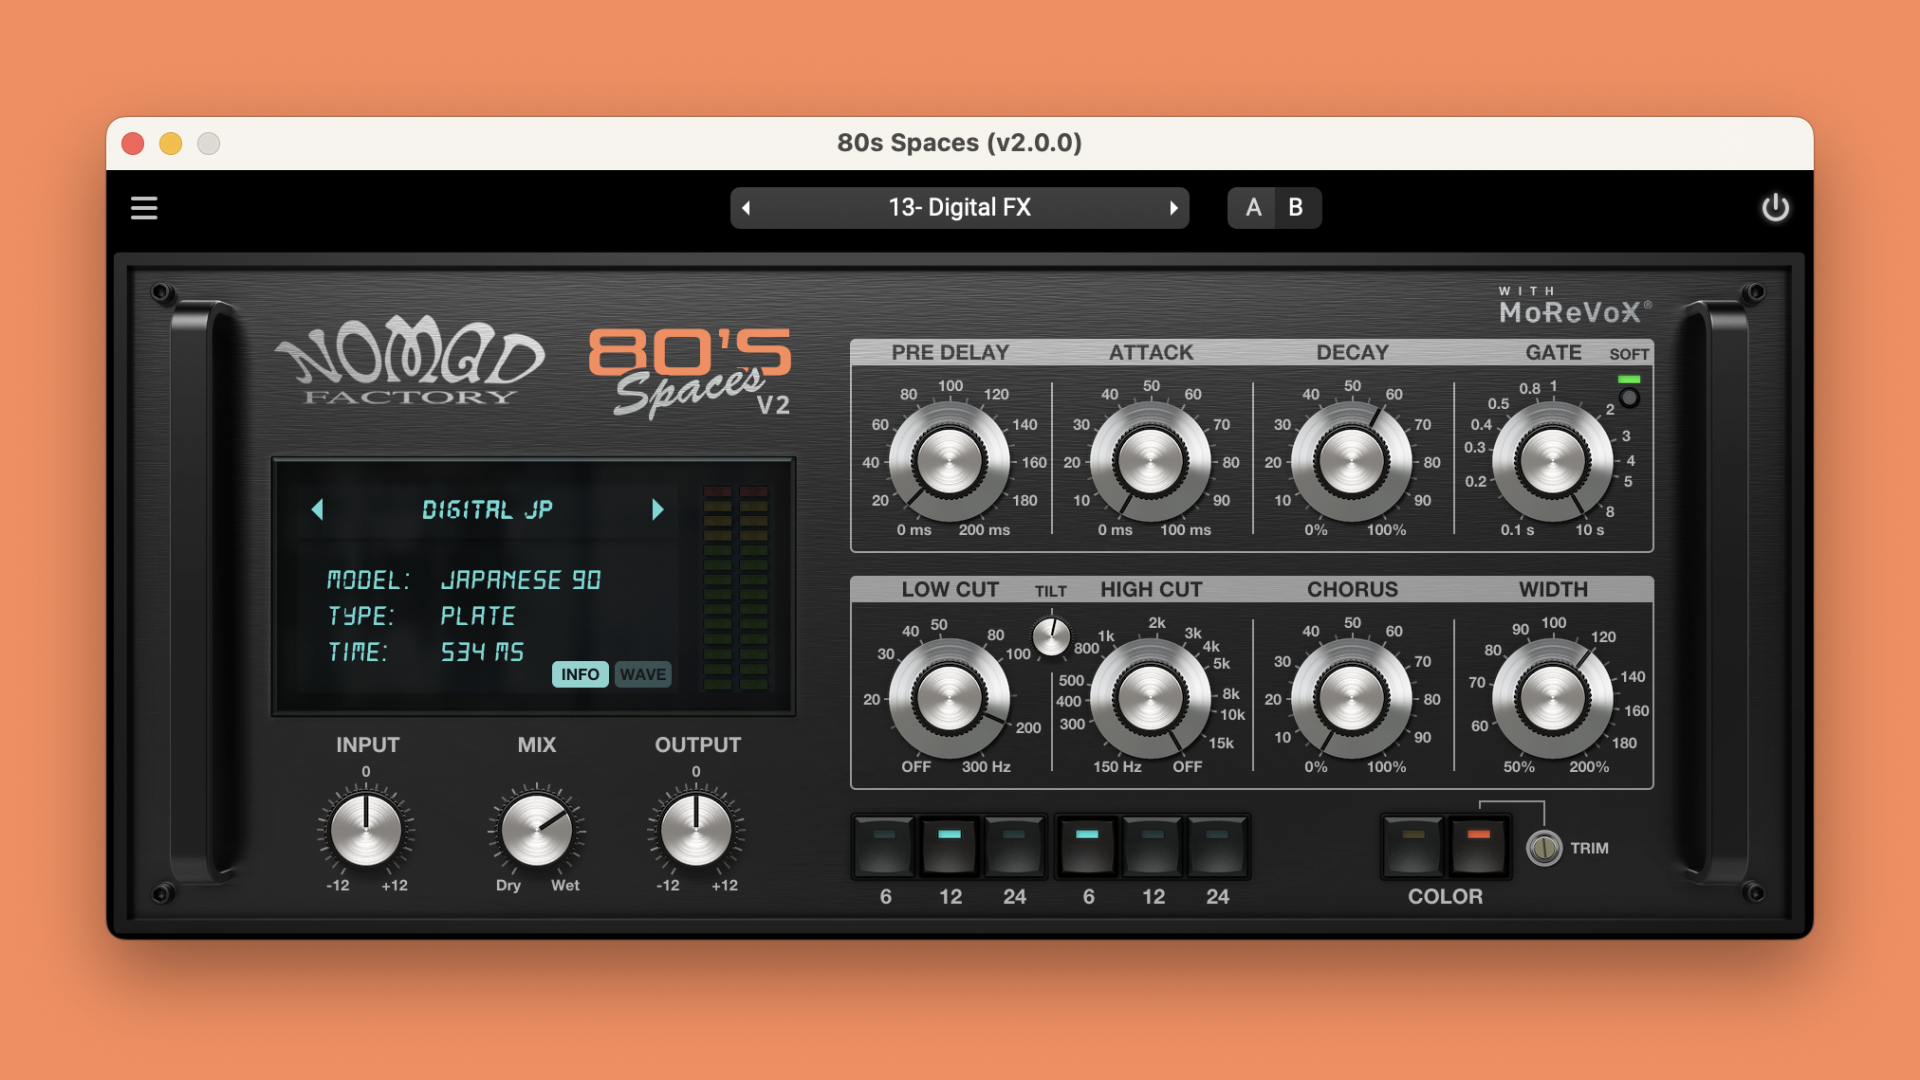Go to previous reverb model on display
The height and width of the screenshot is (1080, 1920).
pos(318,509)
